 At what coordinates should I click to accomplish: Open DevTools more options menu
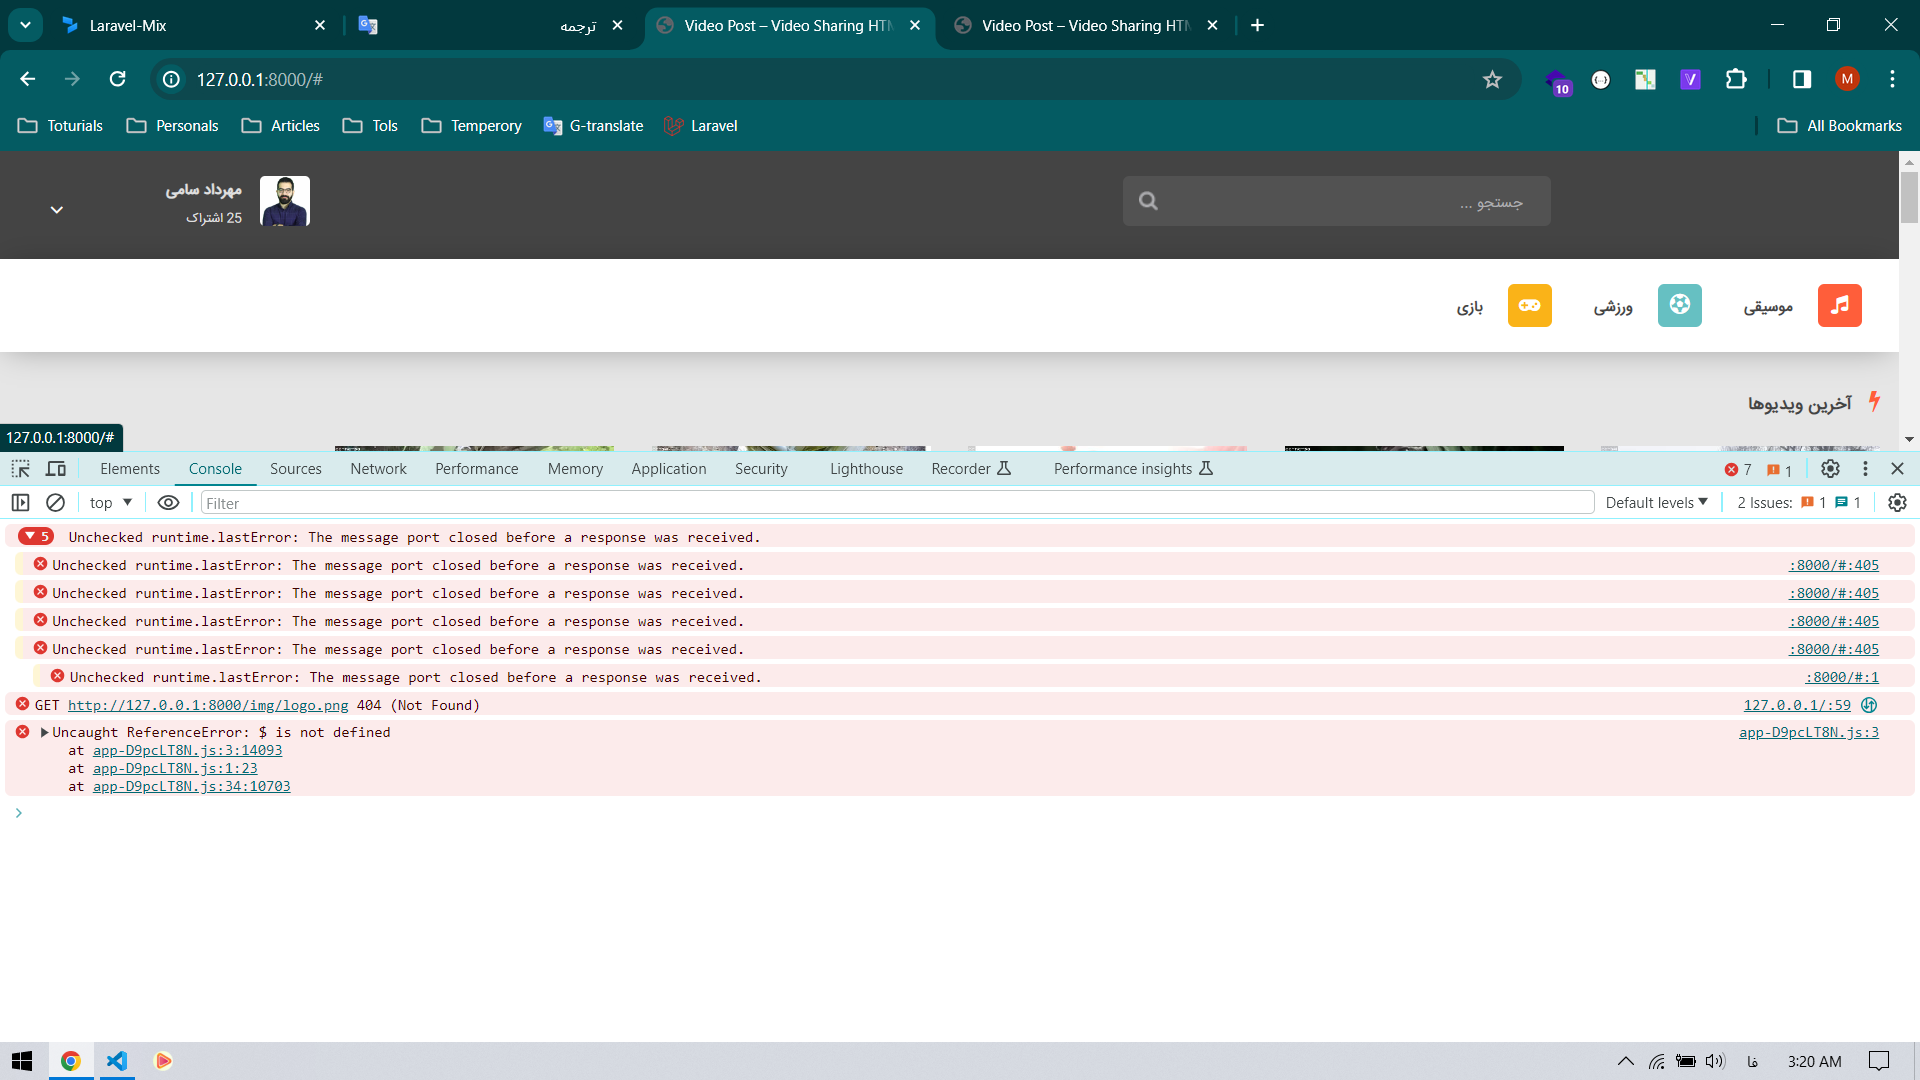tap(1865, 469)
